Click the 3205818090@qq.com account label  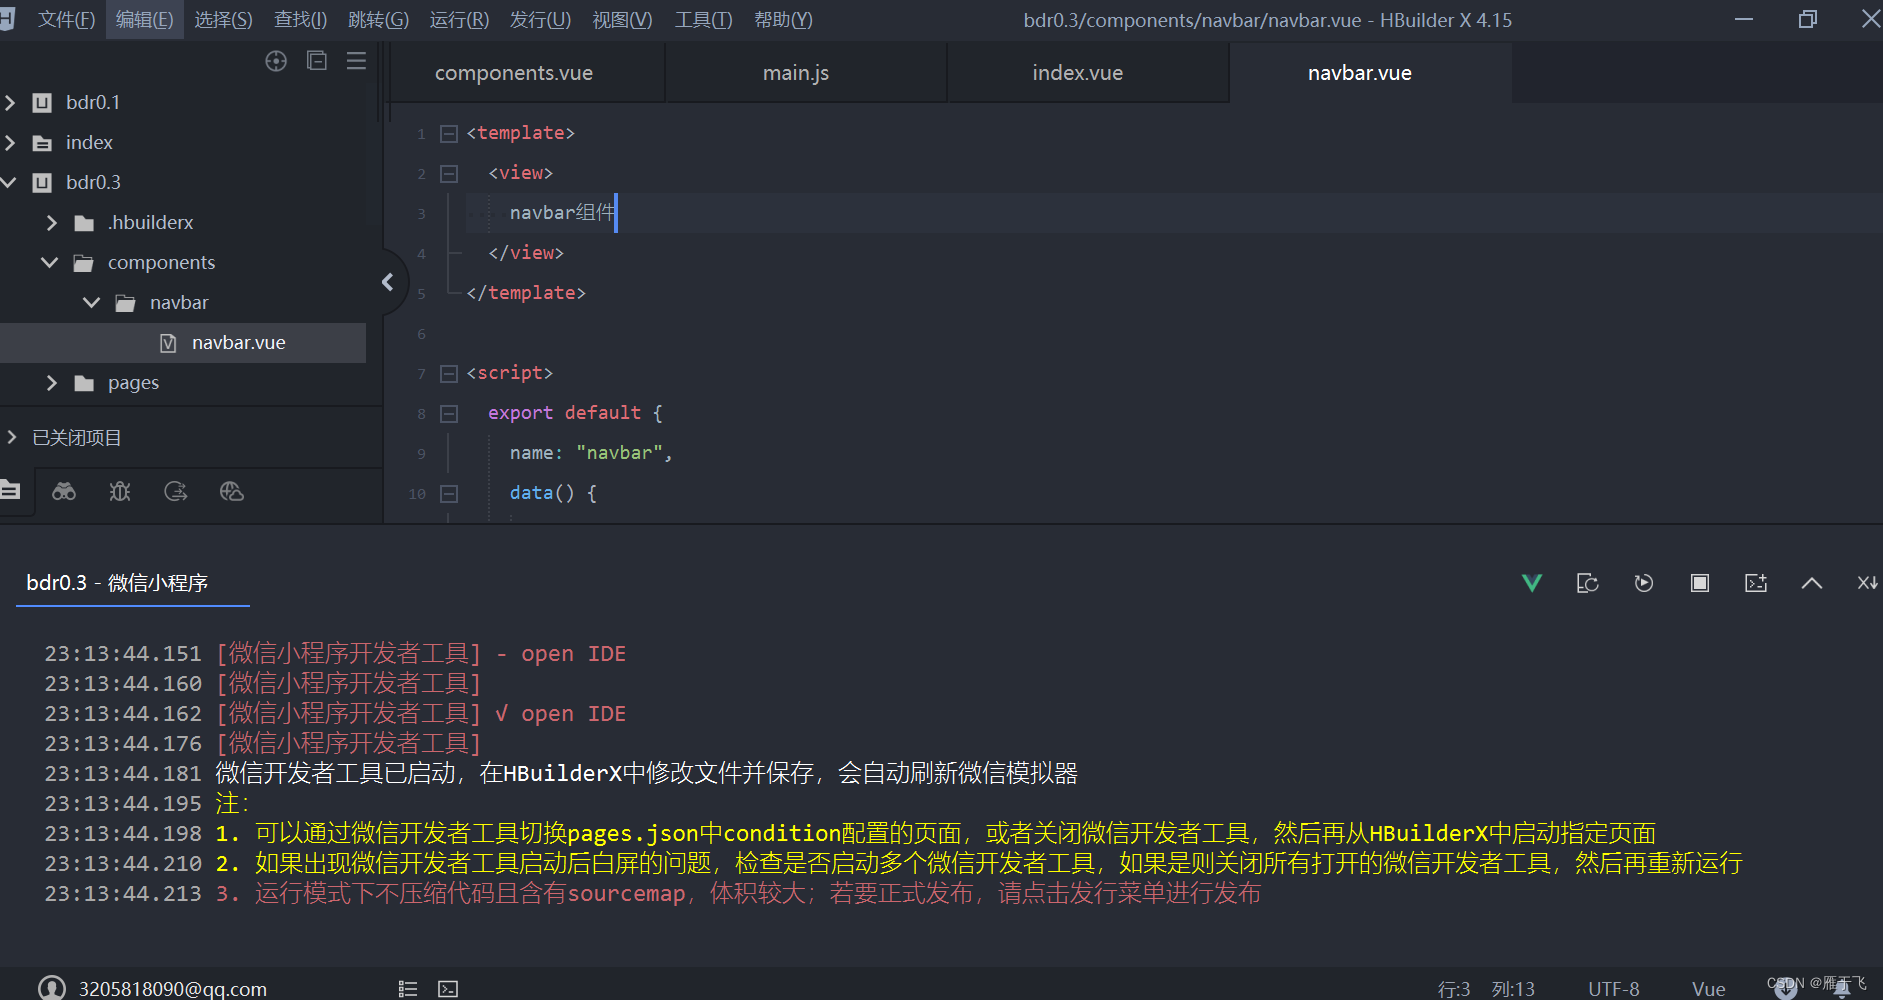point(173,989)
